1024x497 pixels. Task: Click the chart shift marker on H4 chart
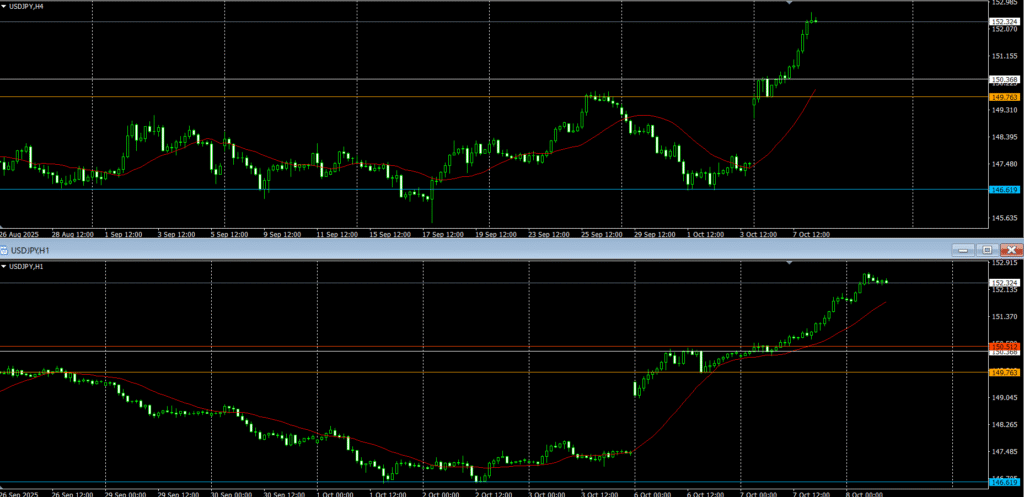pos(789,4)
